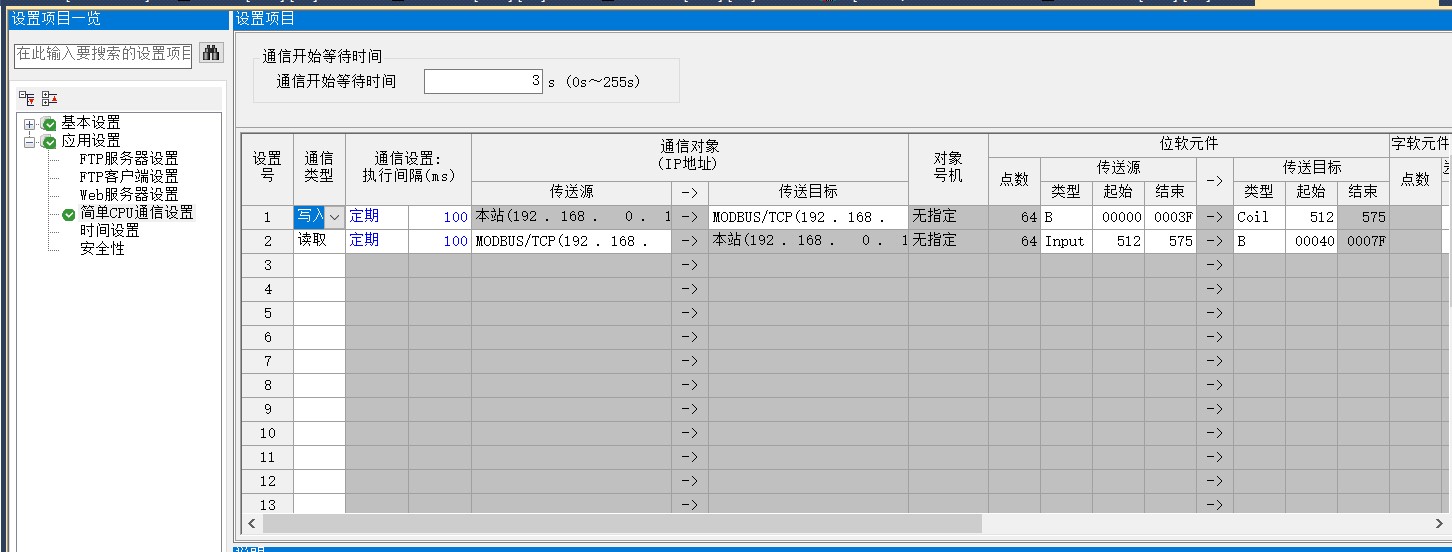Click the green check icon beside 基本设置
Image resolution: width=1452 pixels, height=552 pixels.
[x=49, y=124]
